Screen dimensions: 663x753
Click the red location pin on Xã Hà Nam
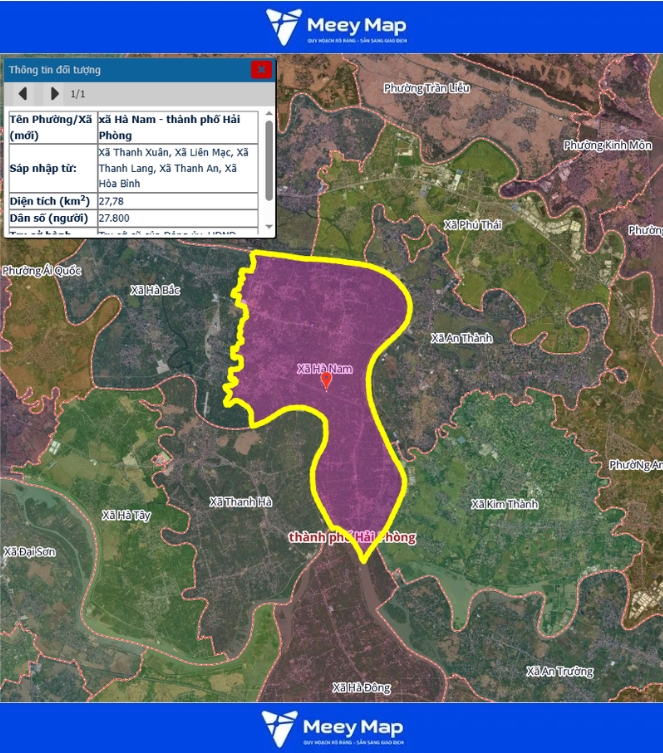click(325, 380)
